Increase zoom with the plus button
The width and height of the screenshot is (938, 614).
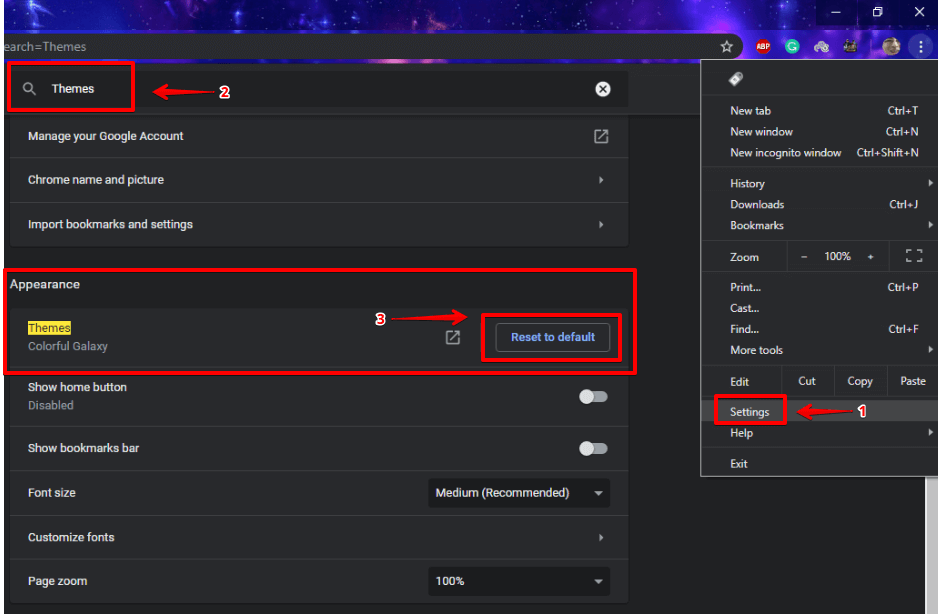click(x=870, y=257)
